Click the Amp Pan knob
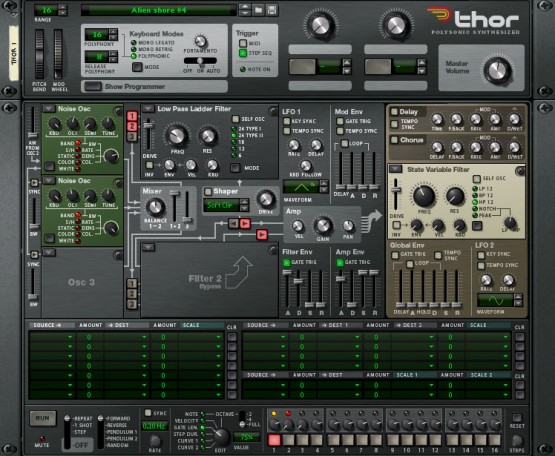 [348, 226]
